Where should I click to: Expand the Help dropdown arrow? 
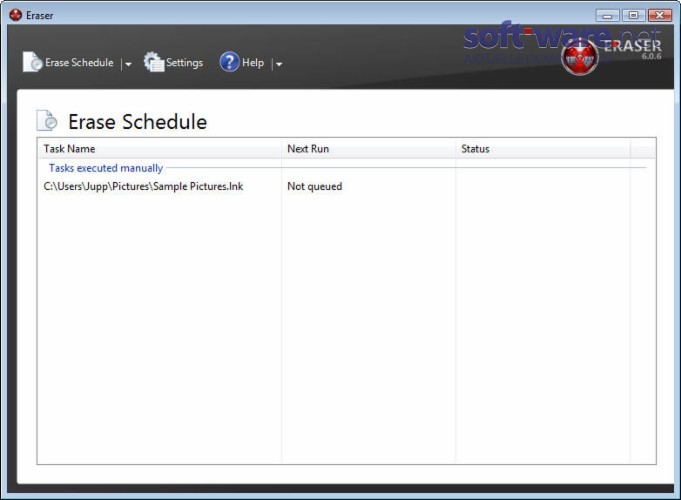click(279, 64)
